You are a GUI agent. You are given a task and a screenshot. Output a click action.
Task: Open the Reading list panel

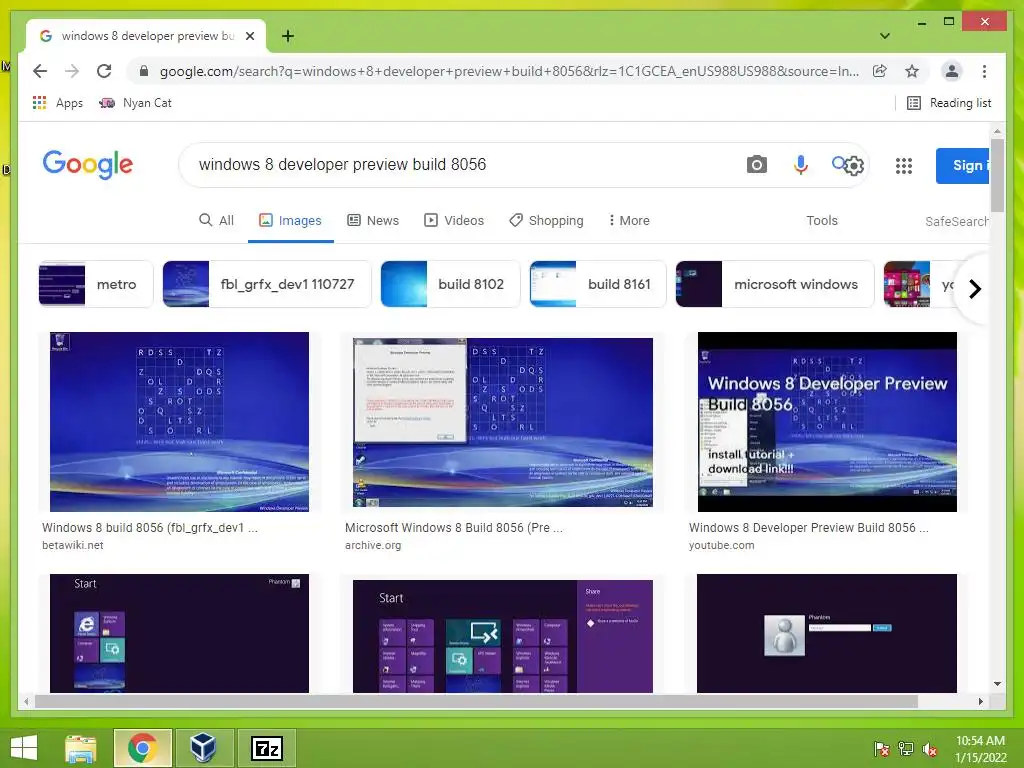[950, 103]
